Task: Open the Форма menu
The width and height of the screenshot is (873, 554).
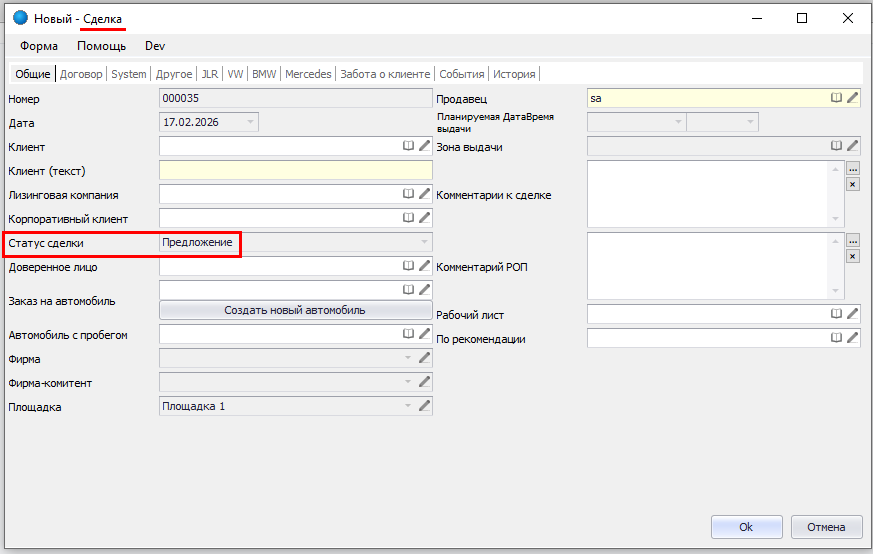Action: coord(39,46)
